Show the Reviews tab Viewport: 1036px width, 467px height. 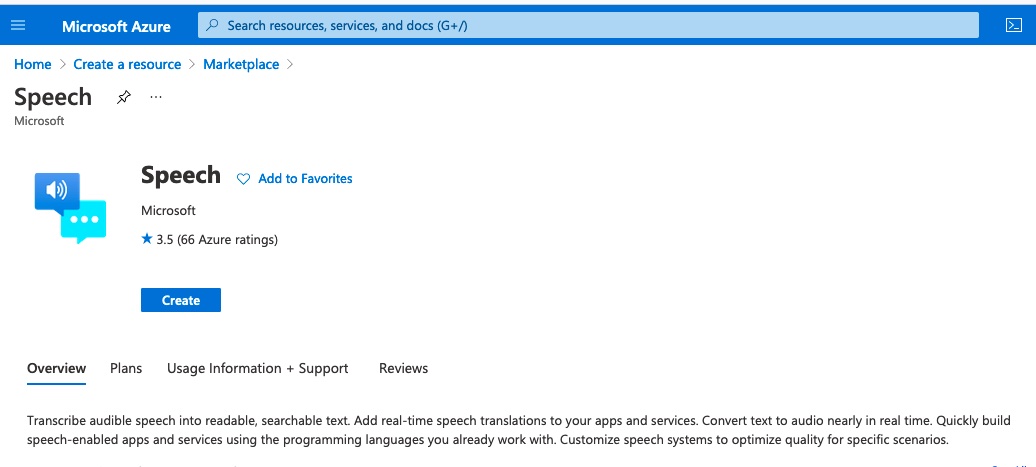tap(404, 369)
